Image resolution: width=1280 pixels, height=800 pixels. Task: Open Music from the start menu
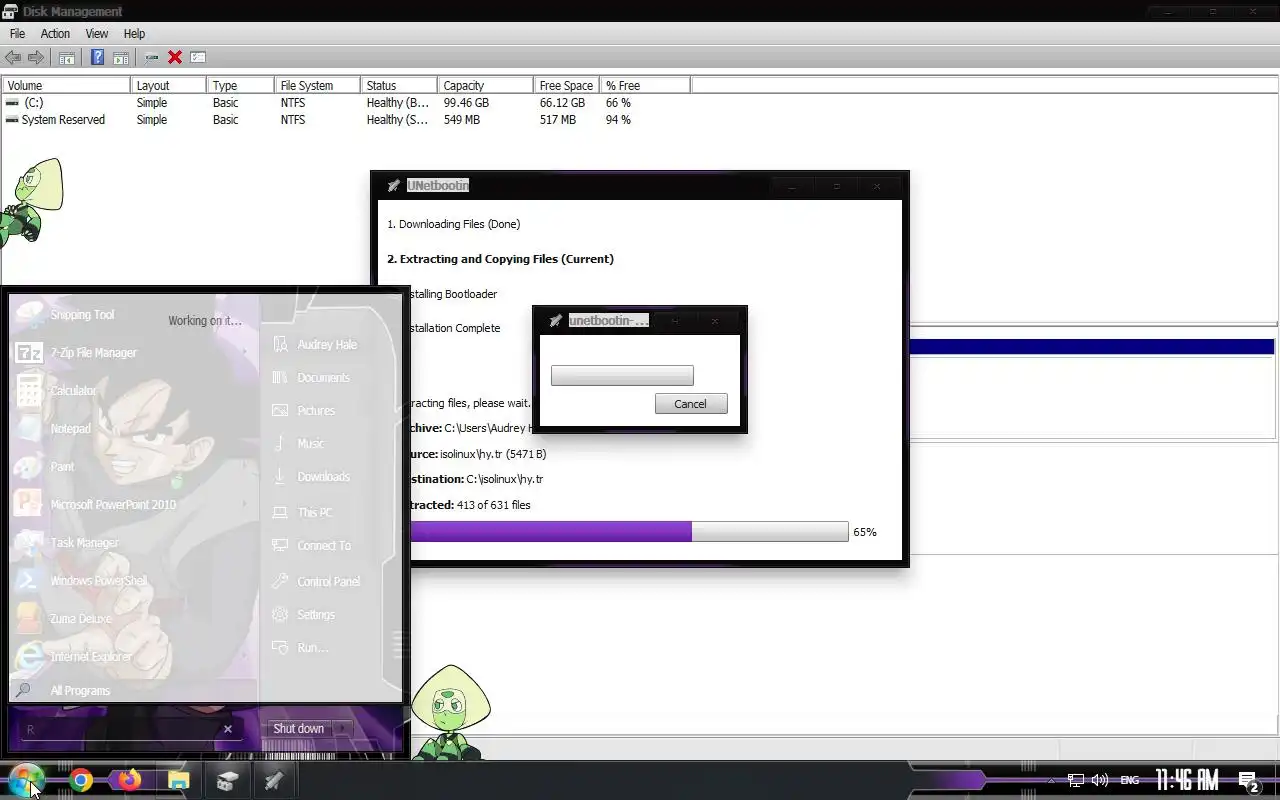(311, 444)
